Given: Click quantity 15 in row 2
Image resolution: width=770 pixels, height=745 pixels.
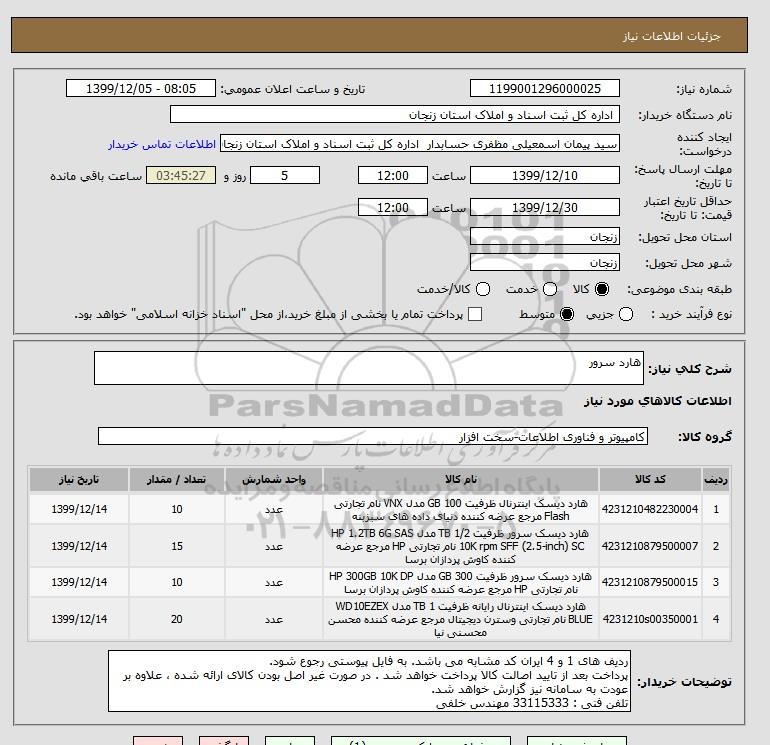Looking at the screenshot, I should coord(177,546).
